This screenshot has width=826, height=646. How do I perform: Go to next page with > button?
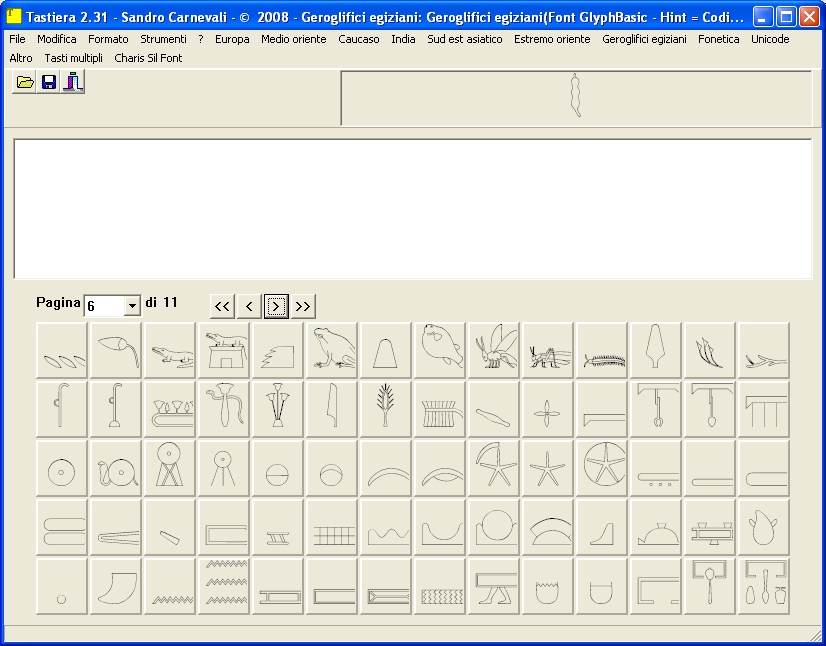(x=276, y=306)
